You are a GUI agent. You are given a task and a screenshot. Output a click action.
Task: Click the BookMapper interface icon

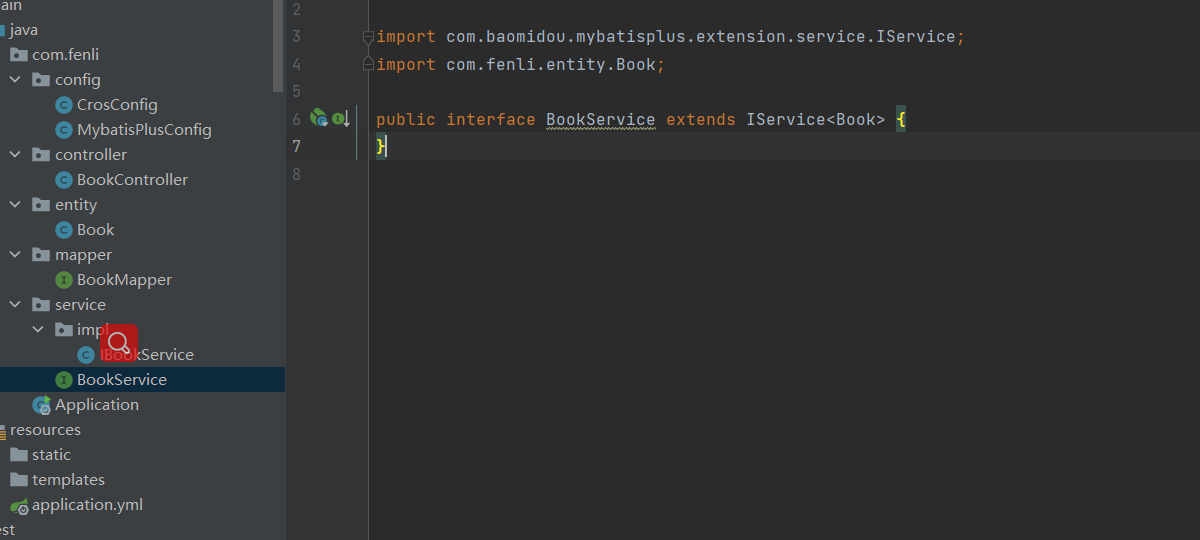tap(64, 280)
